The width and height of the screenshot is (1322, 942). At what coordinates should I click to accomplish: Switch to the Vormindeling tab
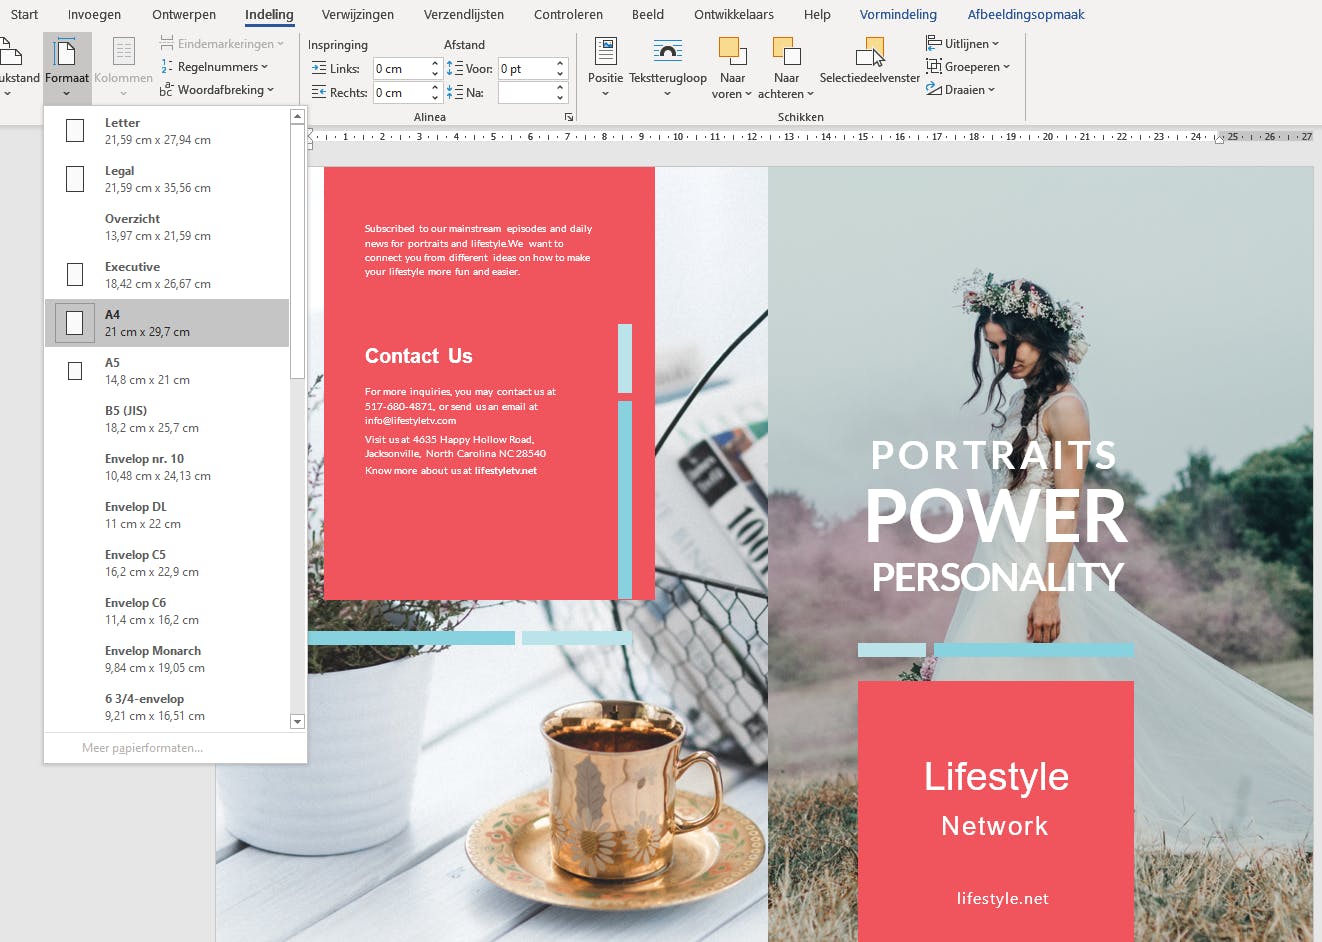[898, 14]
